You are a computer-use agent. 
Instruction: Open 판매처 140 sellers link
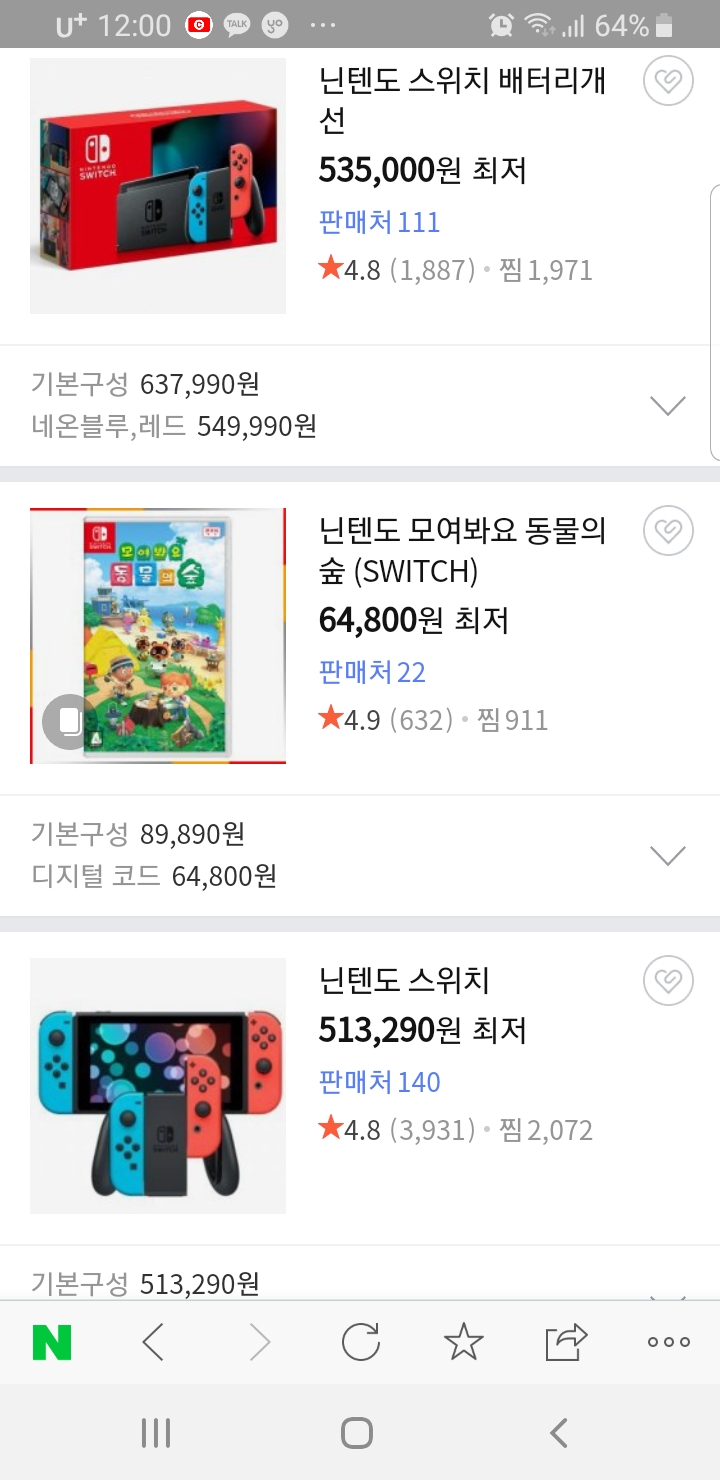(379, 1082)
